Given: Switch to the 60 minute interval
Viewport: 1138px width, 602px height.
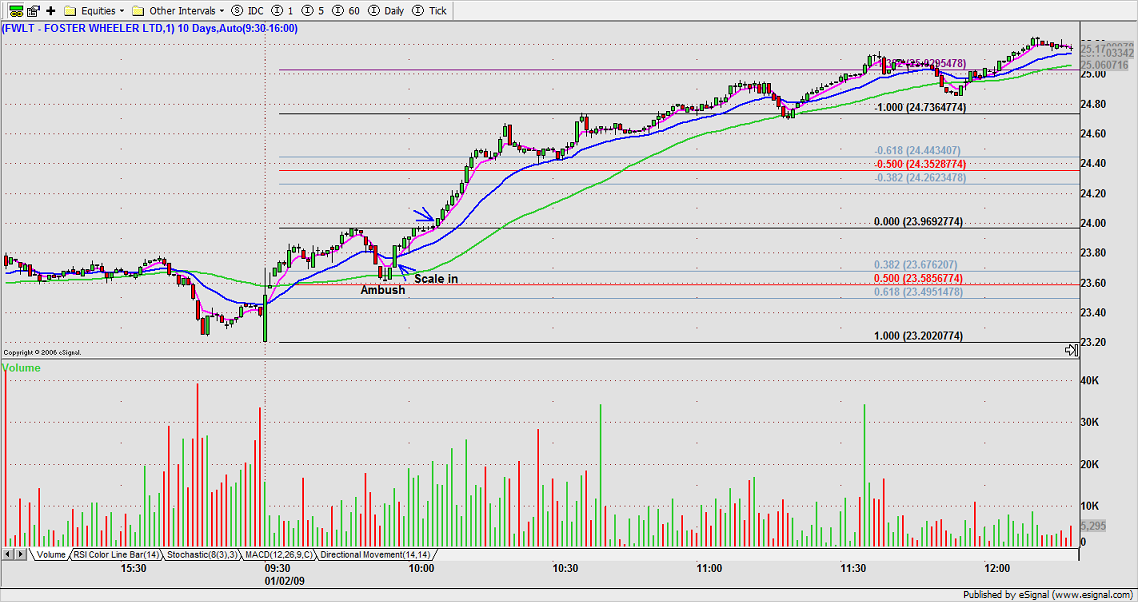Looking at the screenshot, I should (x=345, y=11).
